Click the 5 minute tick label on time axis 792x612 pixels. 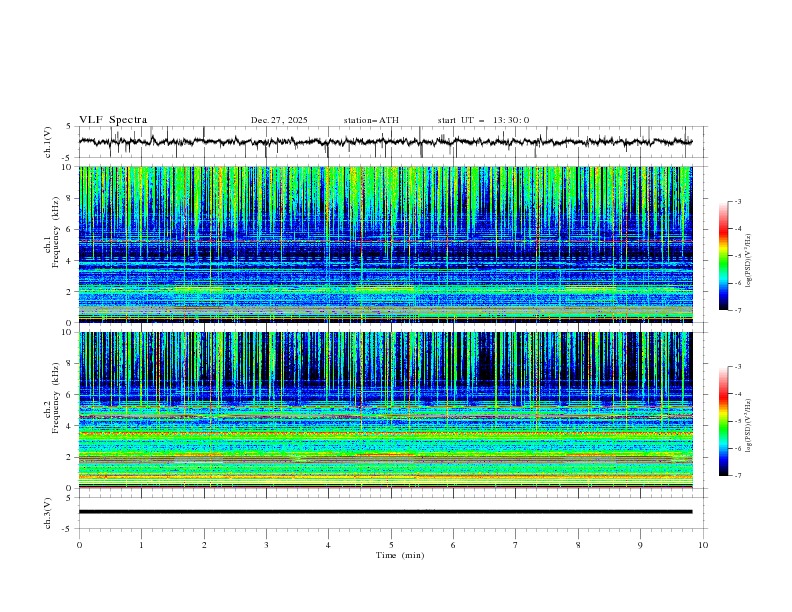pos(391,546)
